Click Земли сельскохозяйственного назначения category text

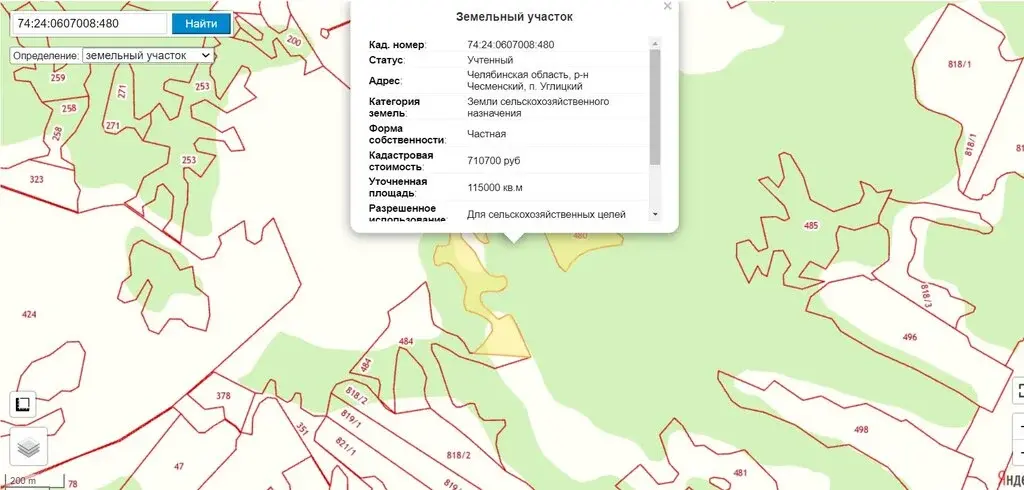538,107
